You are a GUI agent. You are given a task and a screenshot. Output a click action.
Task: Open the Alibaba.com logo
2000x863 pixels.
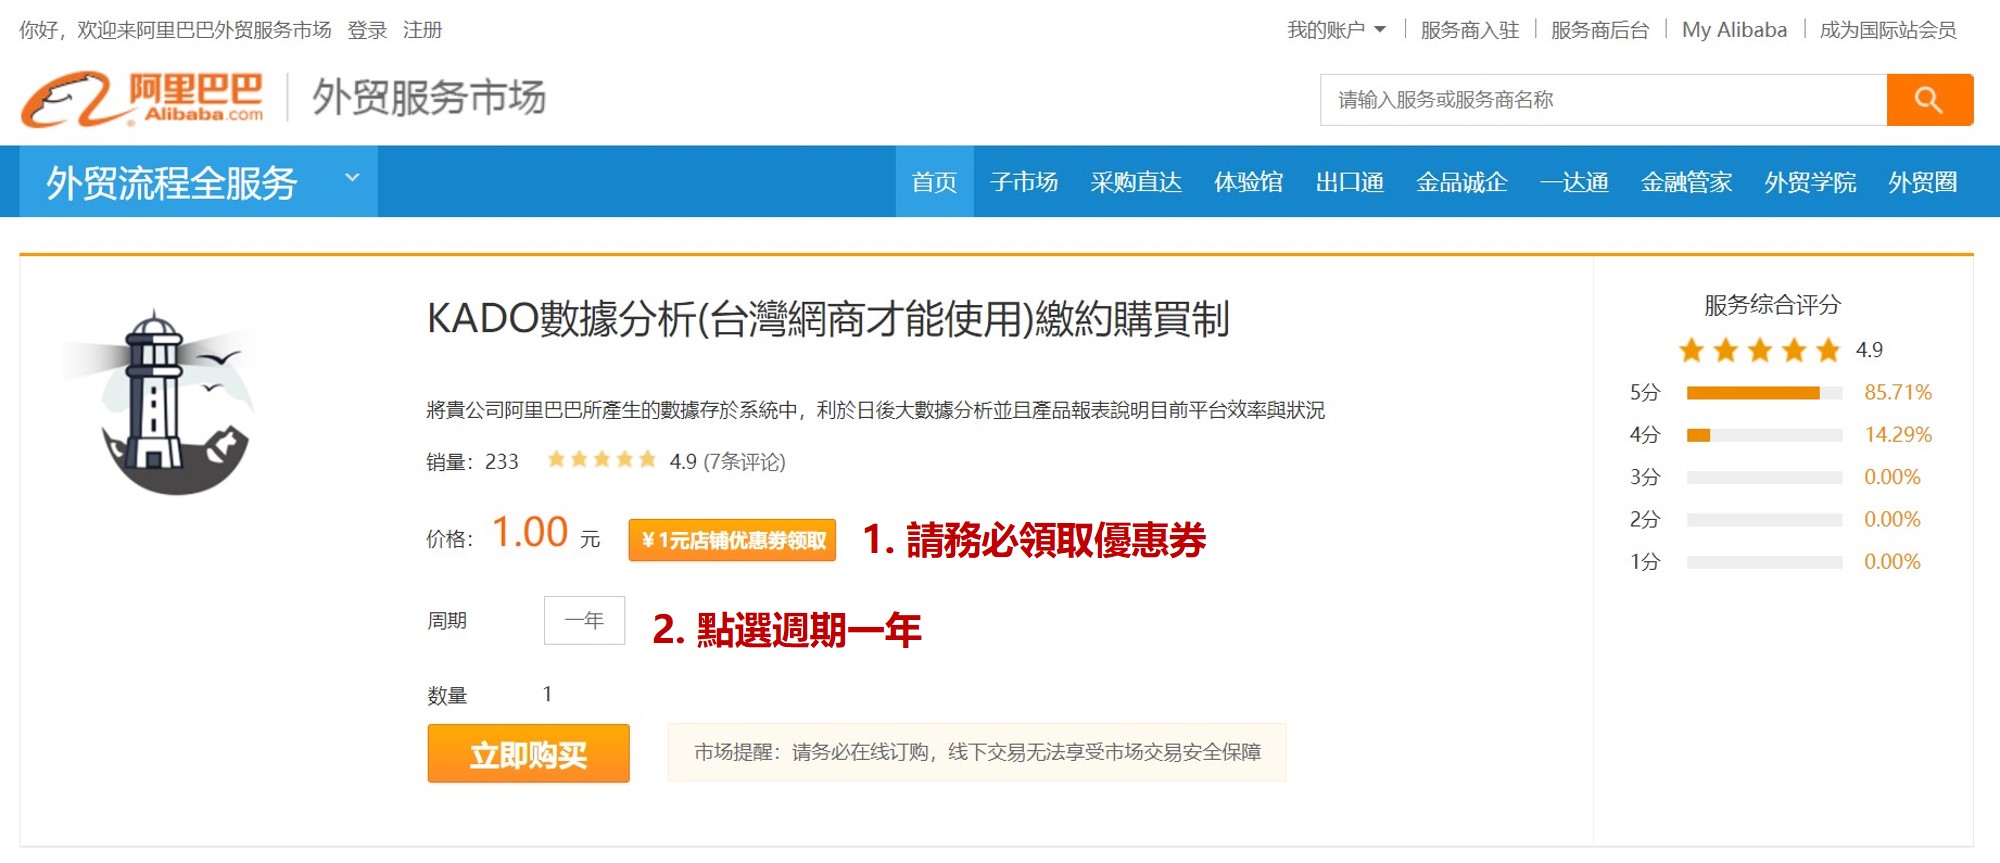[x=142, y=99]
